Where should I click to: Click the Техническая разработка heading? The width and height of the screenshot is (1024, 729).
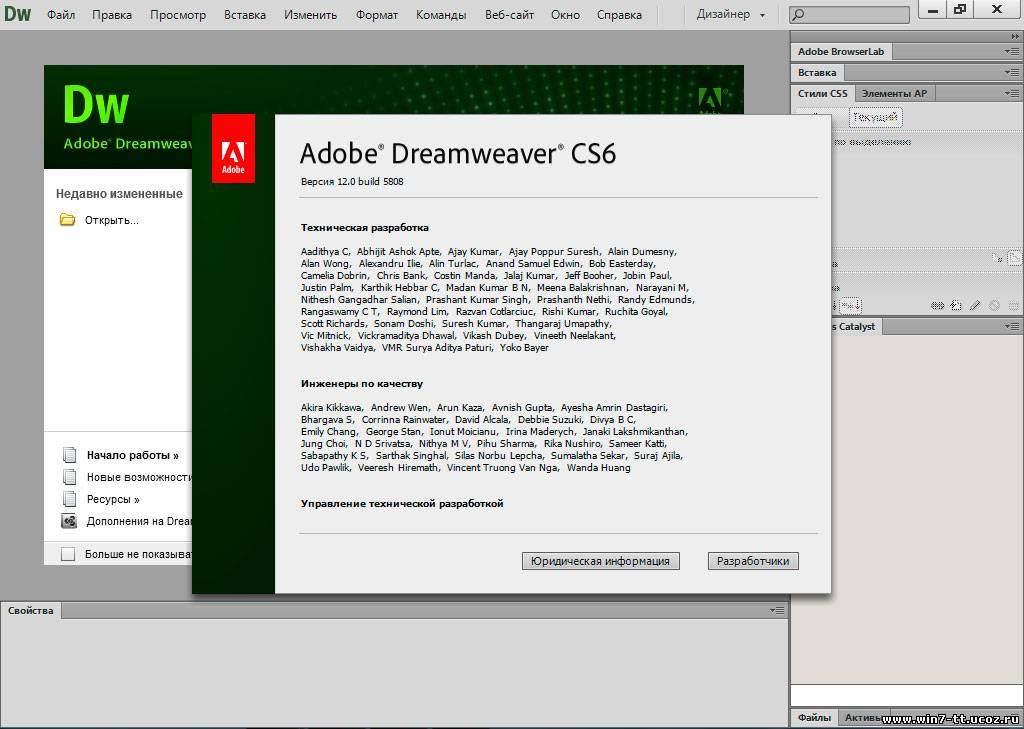click(x=364, y=227)
